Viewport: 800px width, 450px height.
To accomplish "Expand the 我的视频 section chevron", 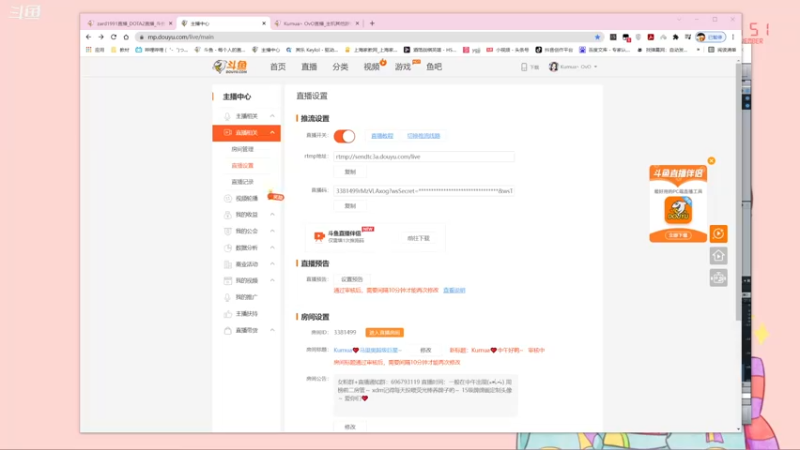I will (272, 281).
